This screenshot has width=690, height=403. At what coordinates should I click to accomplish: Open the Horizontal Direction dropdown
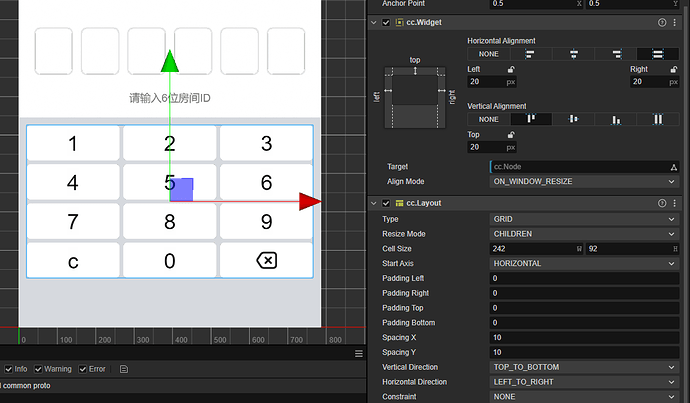584,382
